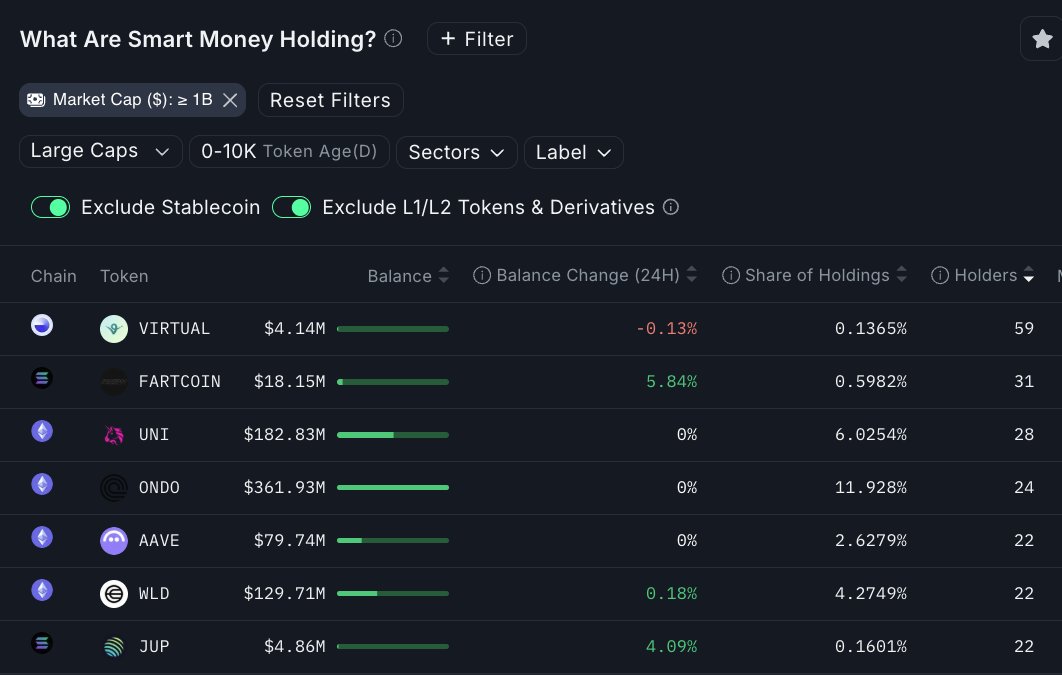Click the star favorite icon

[x=1042, y=39]
